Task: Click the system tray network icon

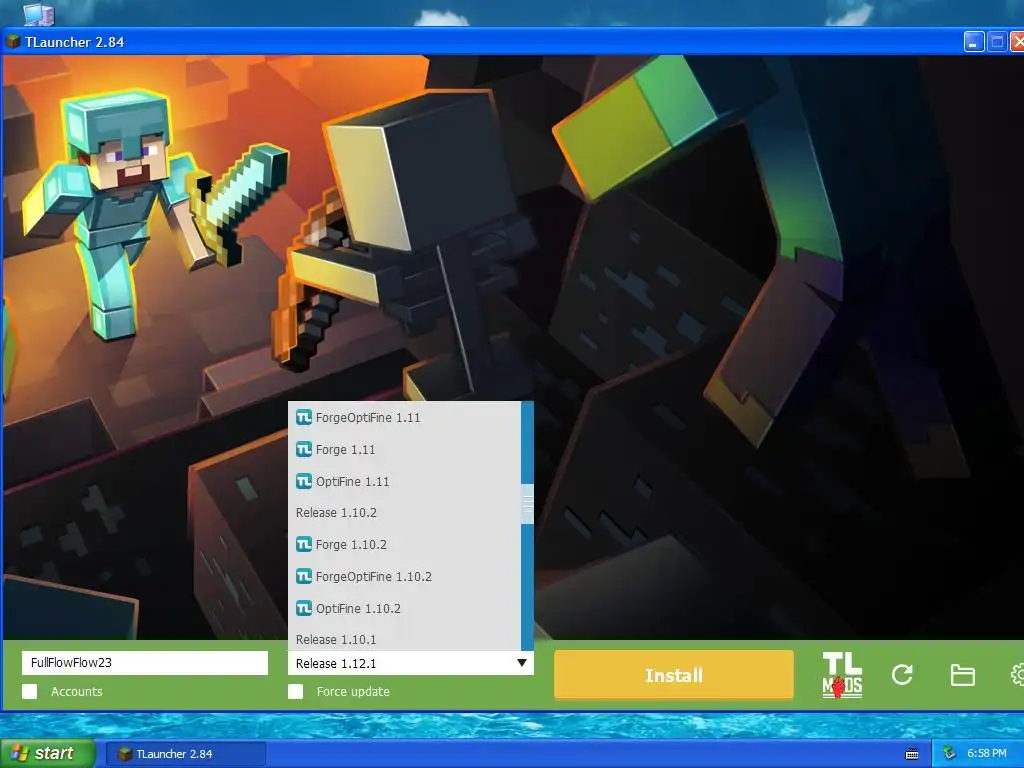Action: coord(950,754)
